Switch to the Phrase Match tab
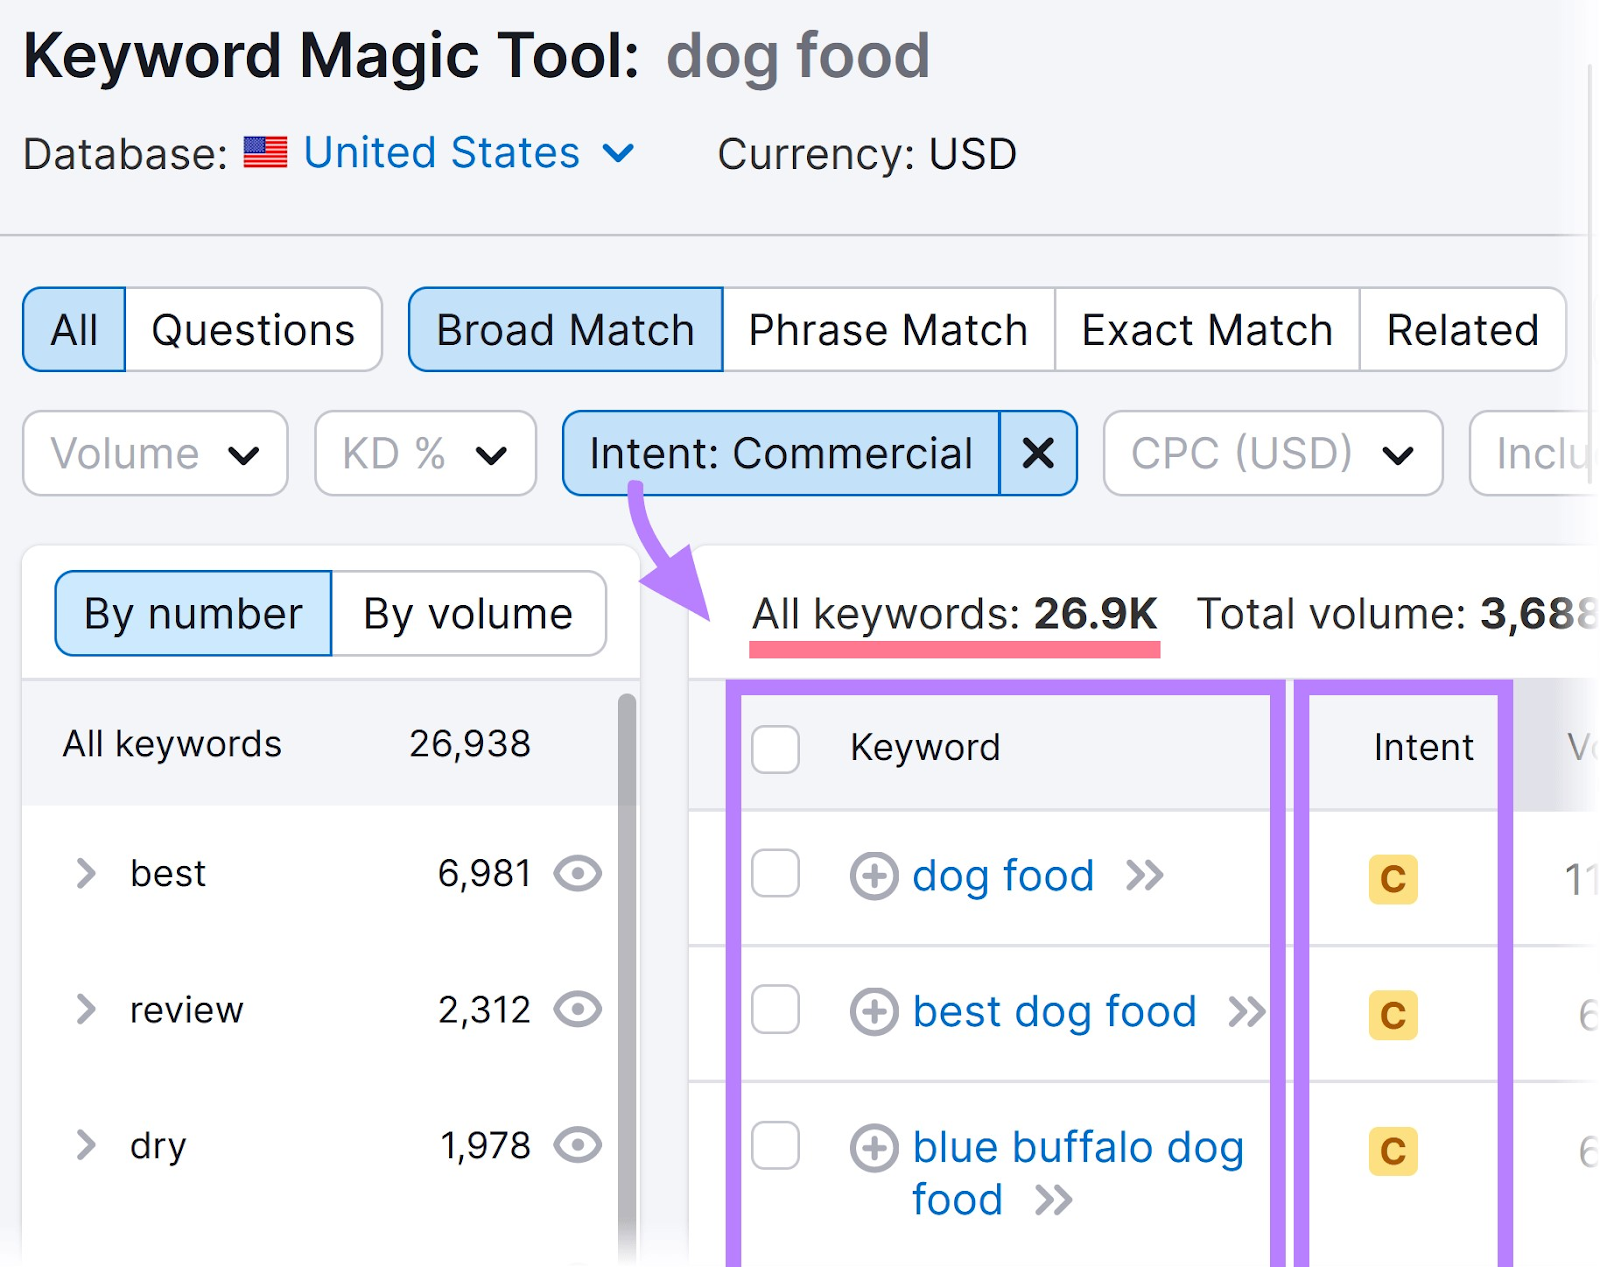Viewport: 1600px width, 1267px height. pyautogui.click(x=888, y=330)
